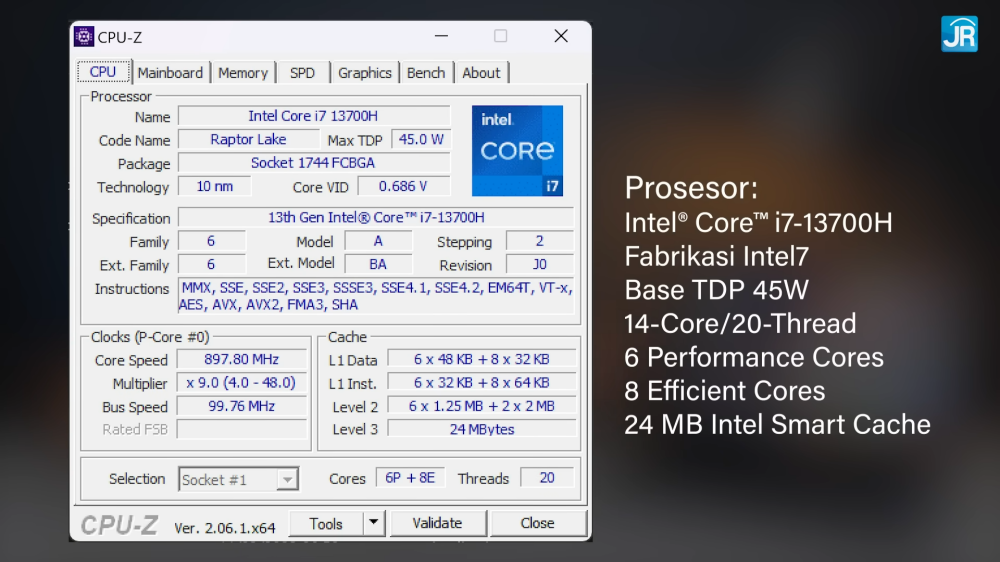Screen dimensions: 1000x562
Task: Click the Family value 6
Action: pos(212,241)
